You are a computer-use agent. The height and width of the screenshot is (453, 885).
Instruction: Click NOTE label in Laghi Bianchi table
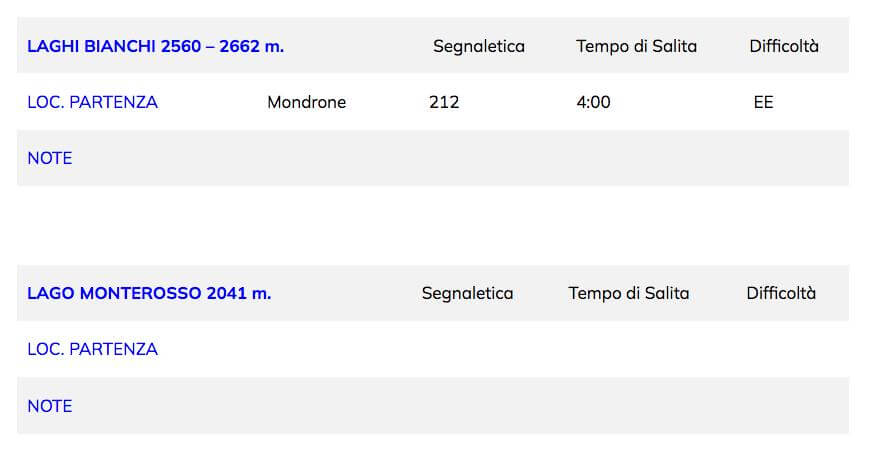coord(50,158)
